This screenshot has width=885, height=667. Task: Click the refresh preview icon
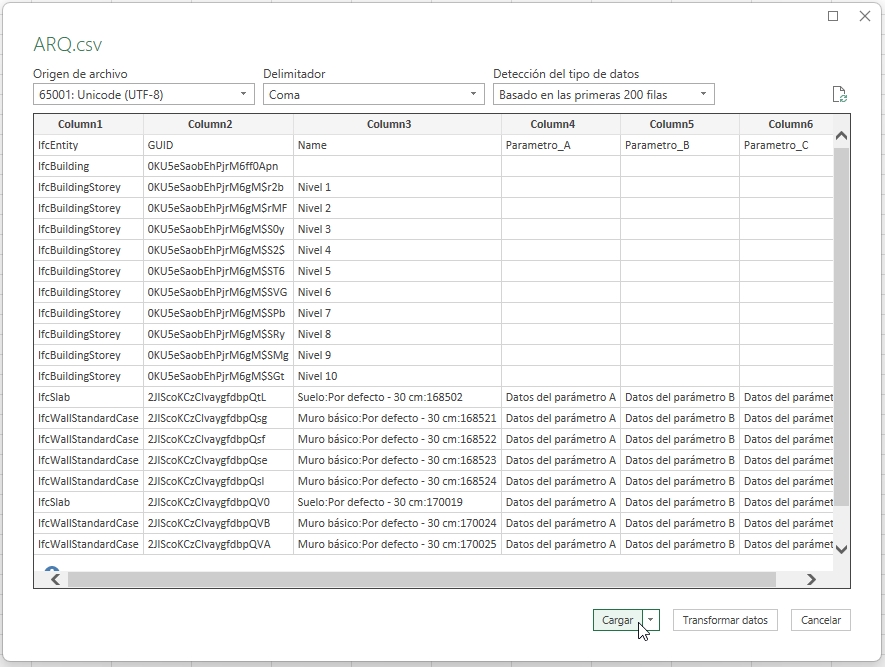[840, 95]
